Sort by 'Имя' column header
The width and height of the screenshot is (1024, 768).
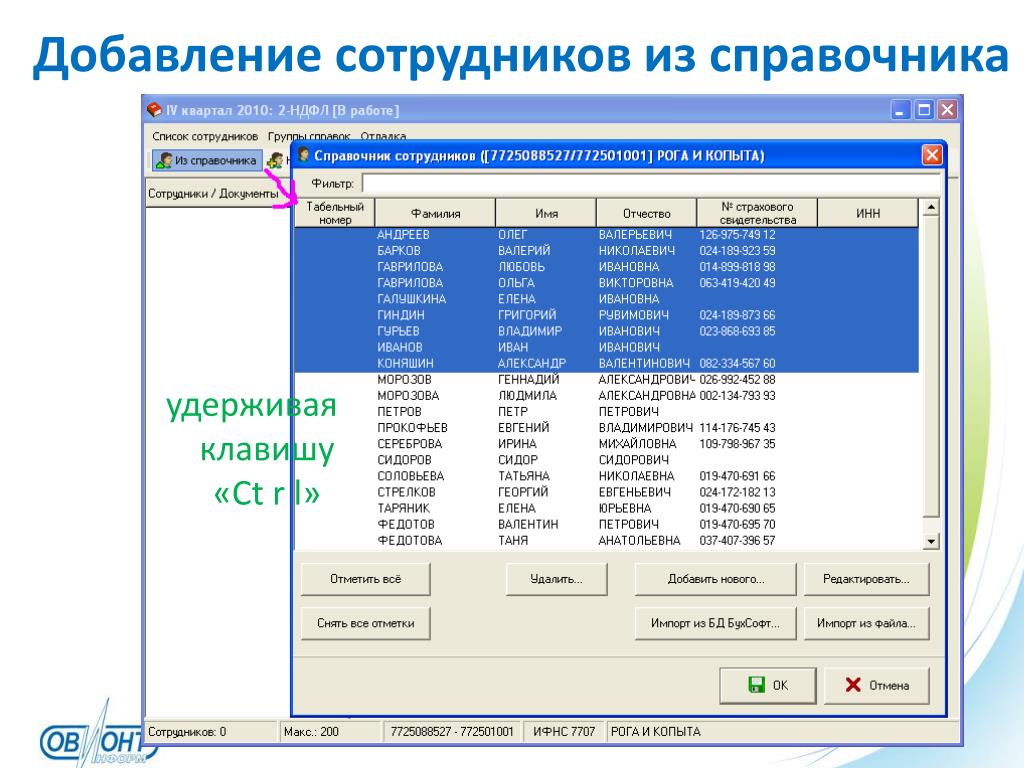click(x=546, y=213)
